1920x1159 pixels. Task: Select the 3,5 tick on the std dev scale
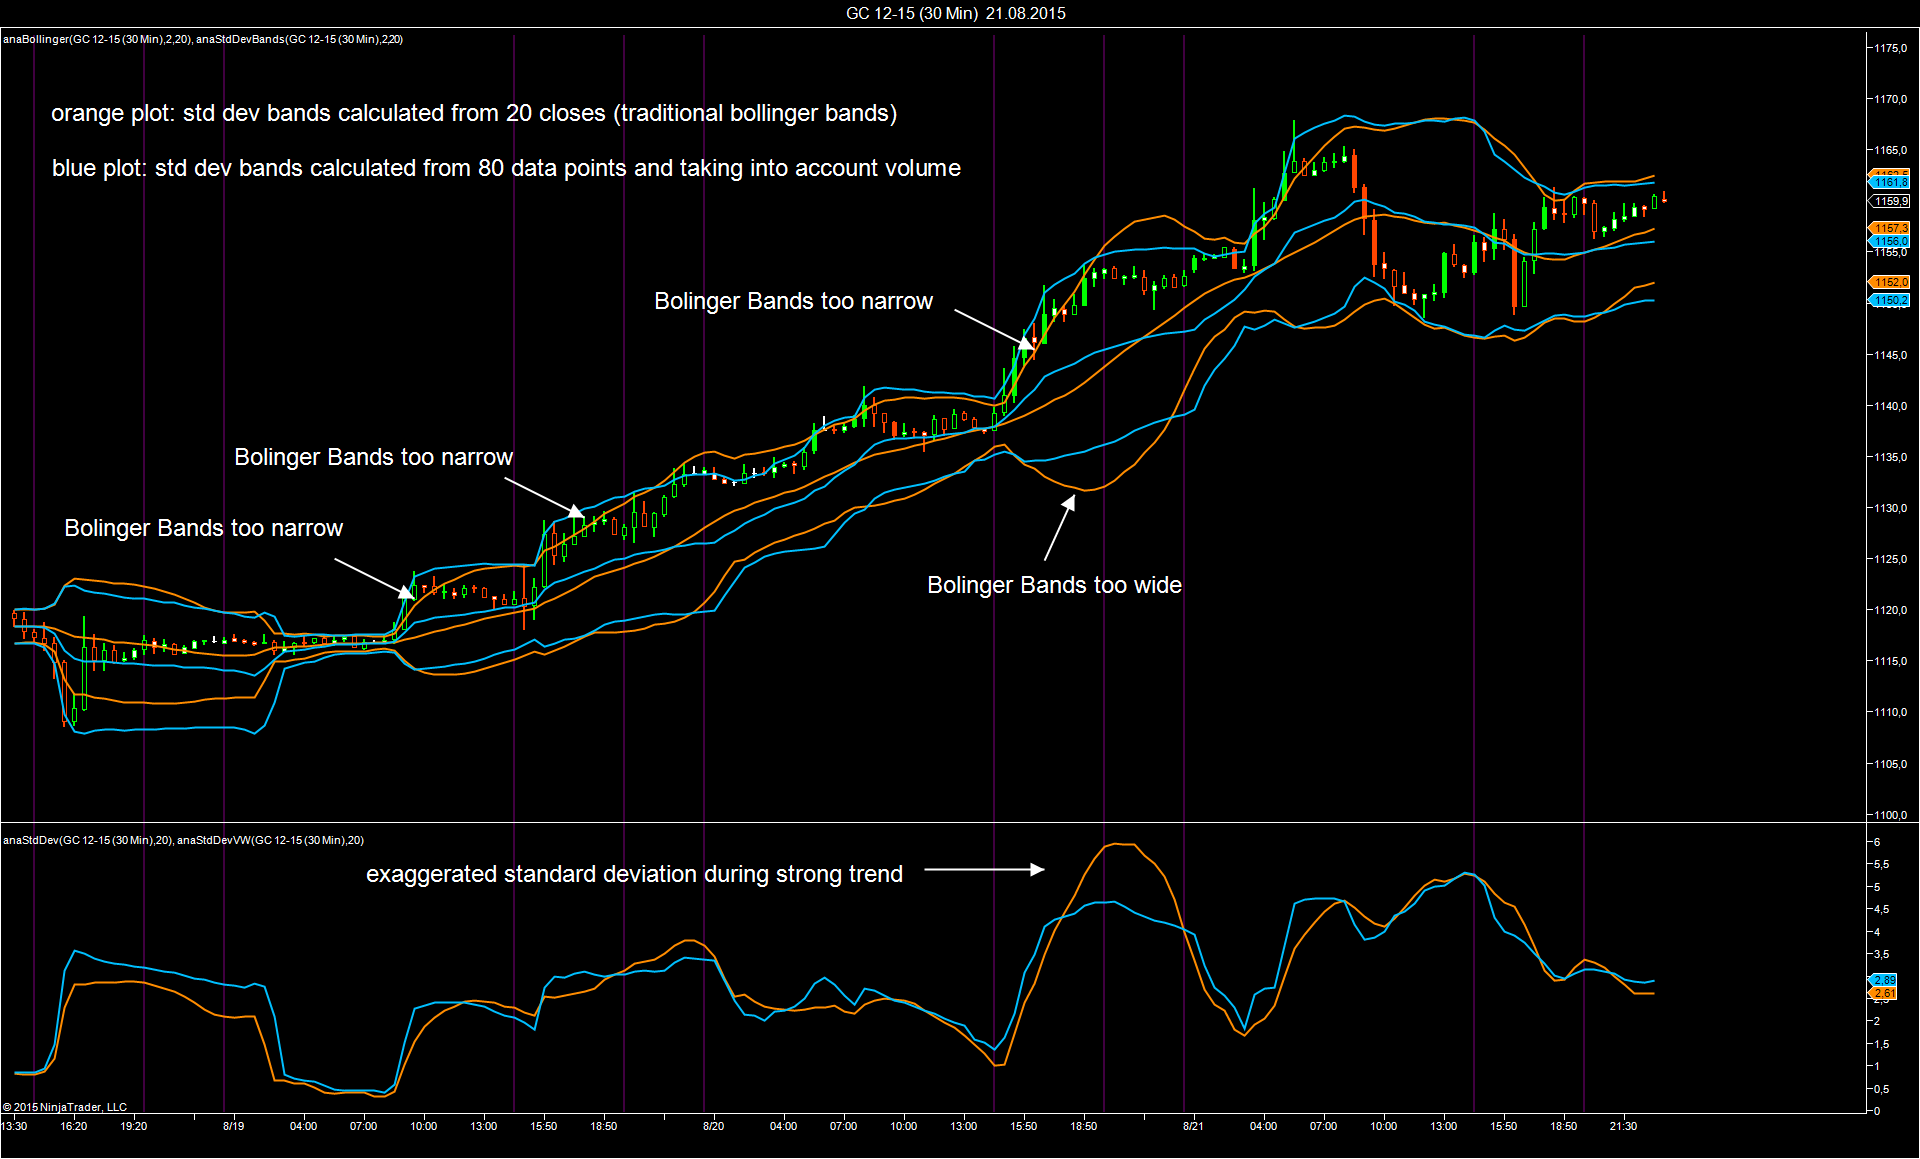pyautogui.click(x=1881, y=954)
